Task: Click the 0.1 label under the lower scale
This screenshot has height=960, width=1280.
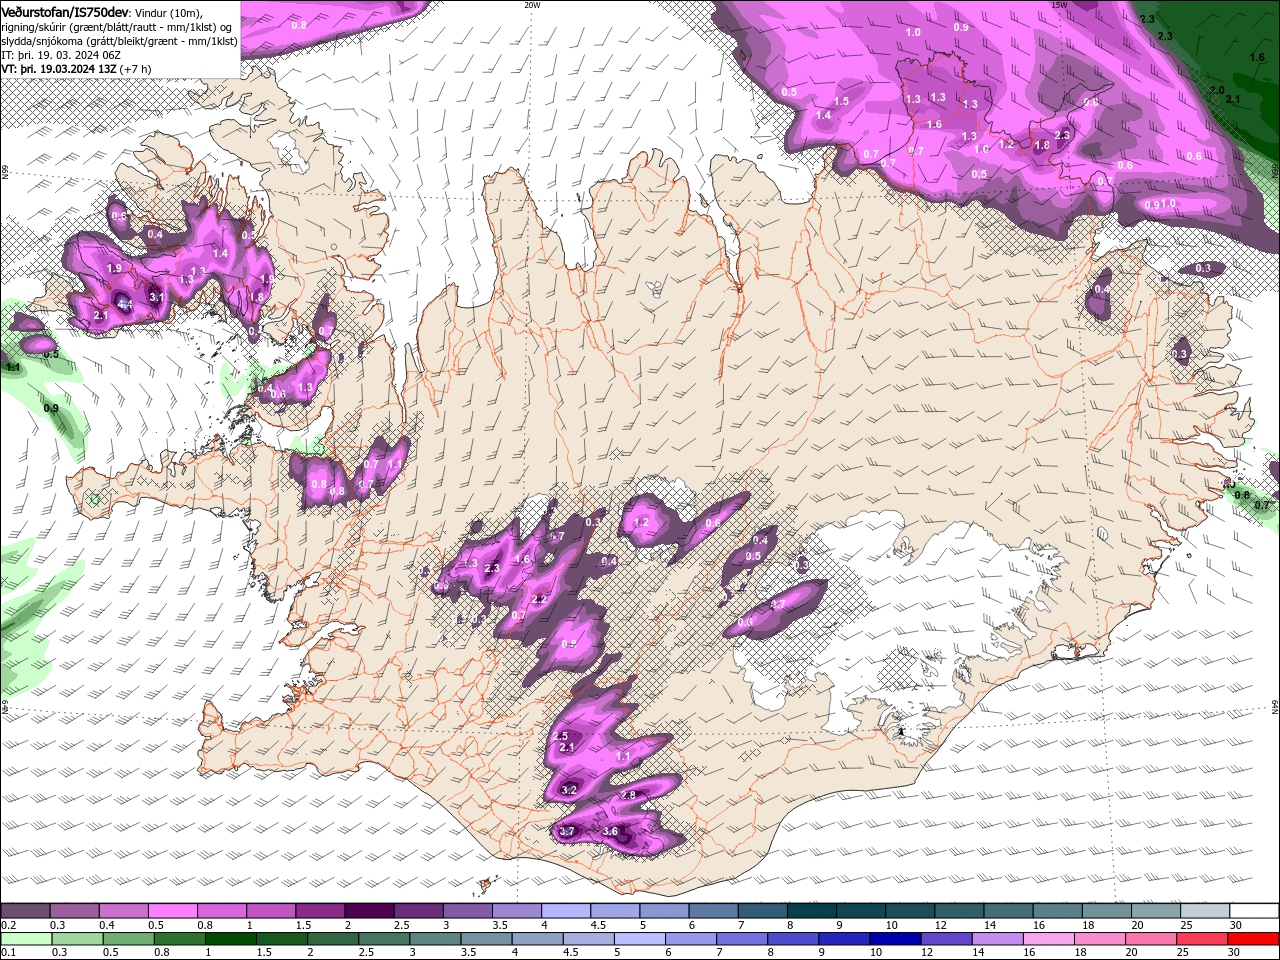Action: coord(9,952)
